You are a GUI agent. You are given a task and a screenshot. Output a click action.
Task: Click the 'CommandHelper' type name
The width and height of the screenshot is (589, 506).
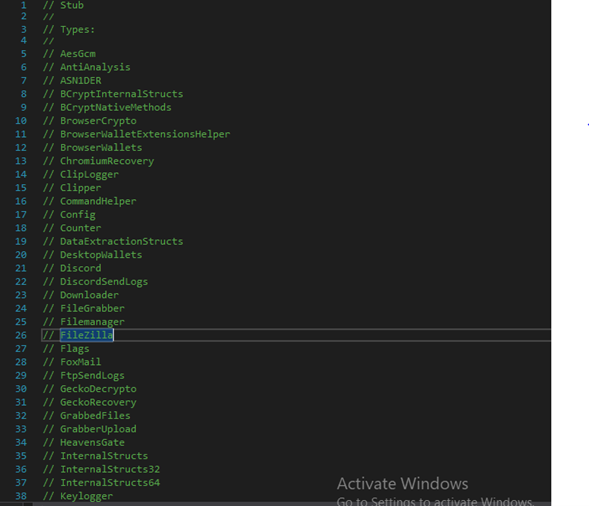(x=98, y=201)
